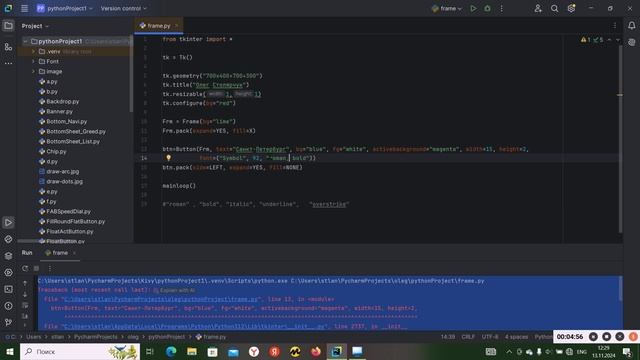The height and width of the screenshot is (360, 640).
Task: Open tkinter __init__.py traceback link
Action: [x=196, y=327]
